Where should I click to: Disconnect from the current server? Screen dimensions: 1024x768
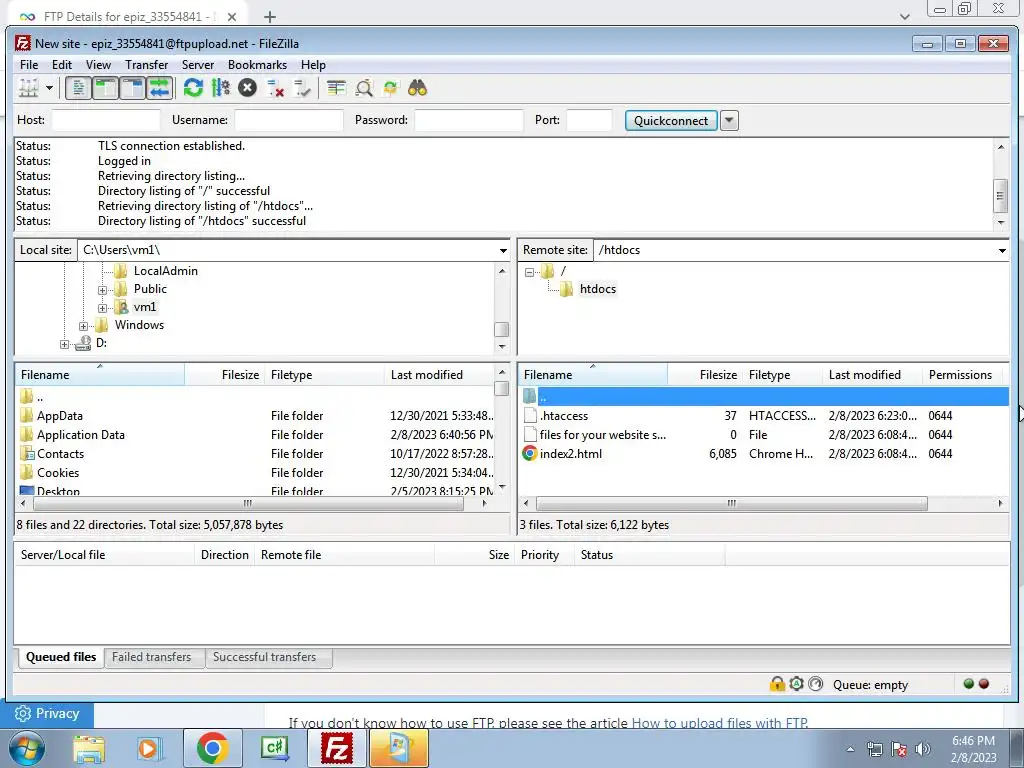(x=275, y=88)
